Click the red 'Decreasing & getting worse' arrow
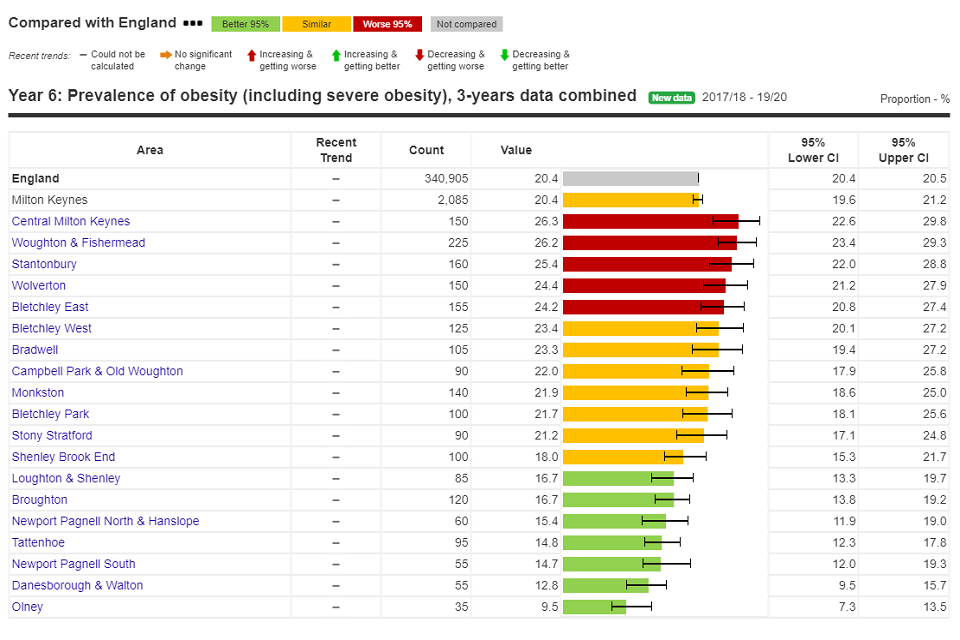Viewport: 960px width, 640px height. [419, 55]
